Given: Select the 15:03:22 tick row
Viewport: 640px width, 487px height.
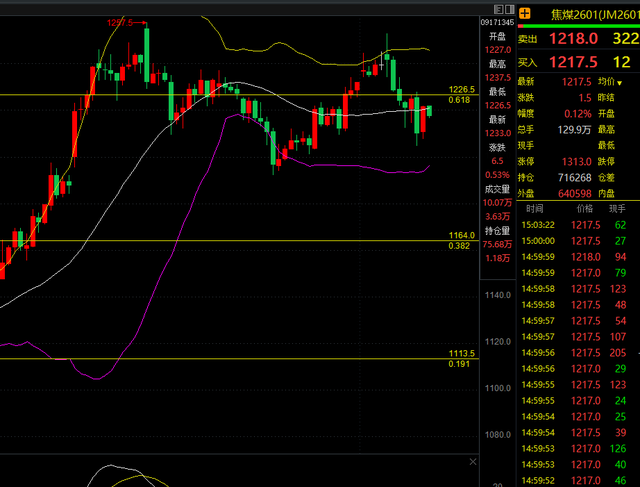Looking at the screenshot, I should pos(578,225).
